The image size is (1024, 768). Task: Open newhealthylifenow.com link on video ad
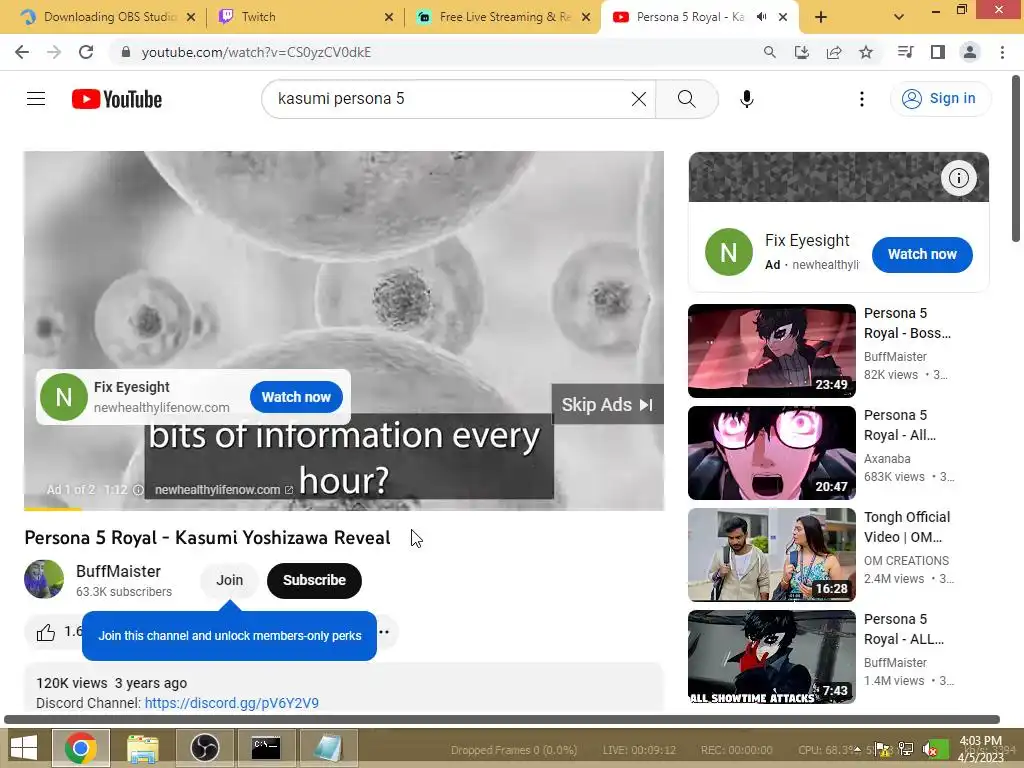(223, 490)
